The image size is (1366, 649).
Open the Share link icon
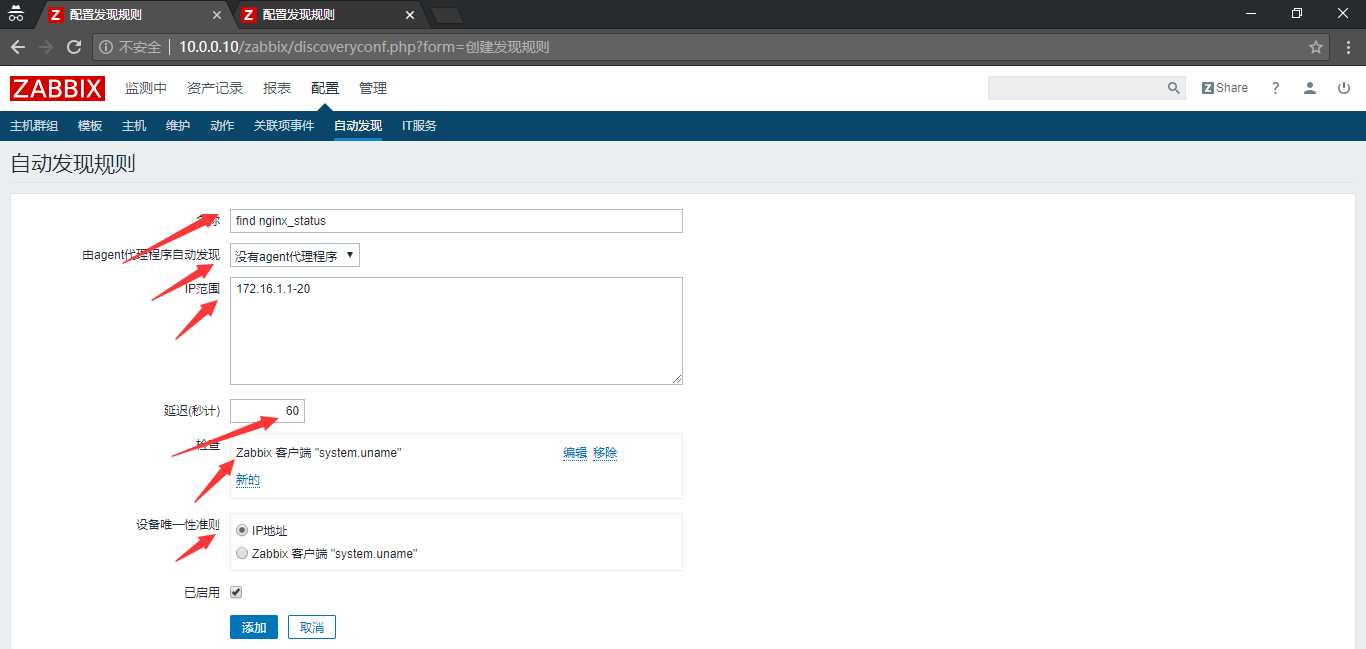[1225, 88]
